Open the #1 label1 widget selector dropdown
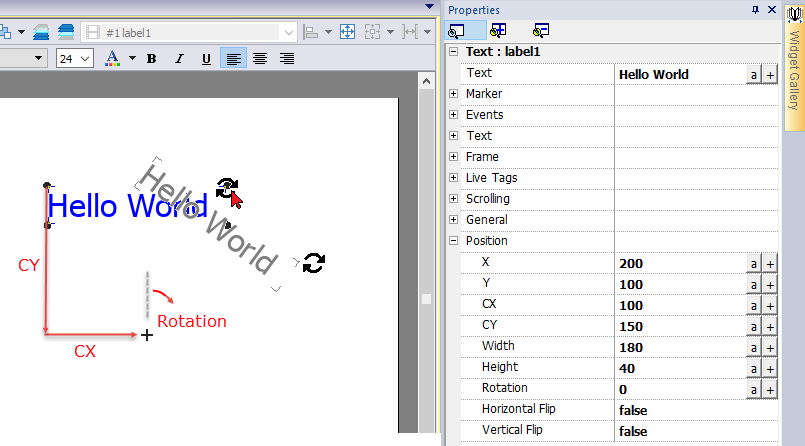This screenshot has width=805, height=446. pyautogui.click(x=289, y=32)
